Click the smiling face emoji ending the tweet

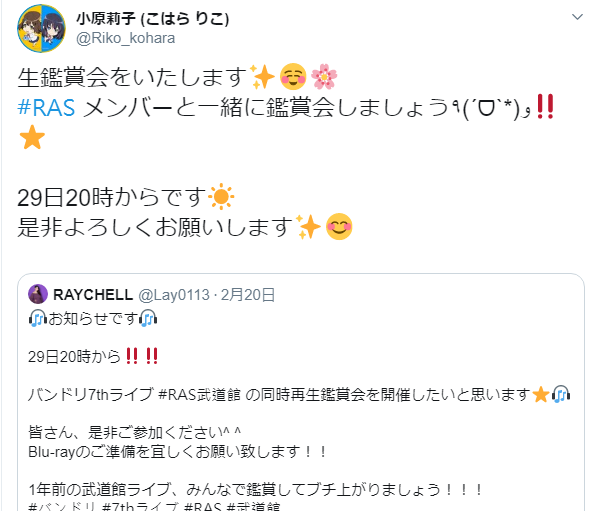(339, 227)
